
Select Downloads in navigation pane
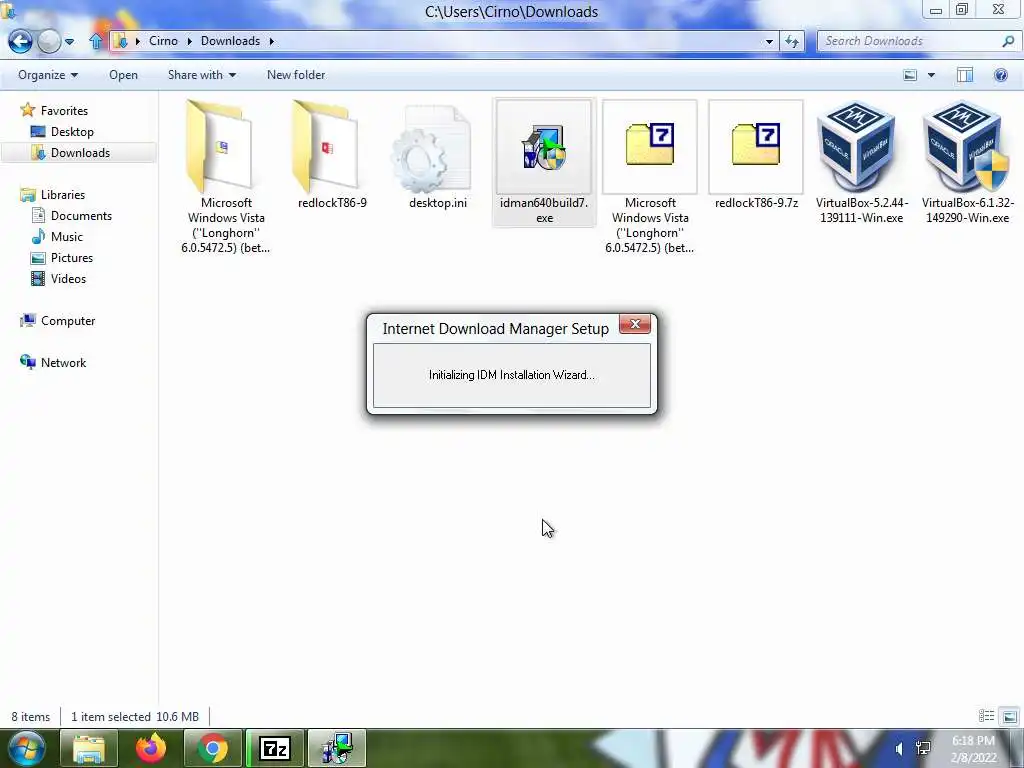(80, 153)
